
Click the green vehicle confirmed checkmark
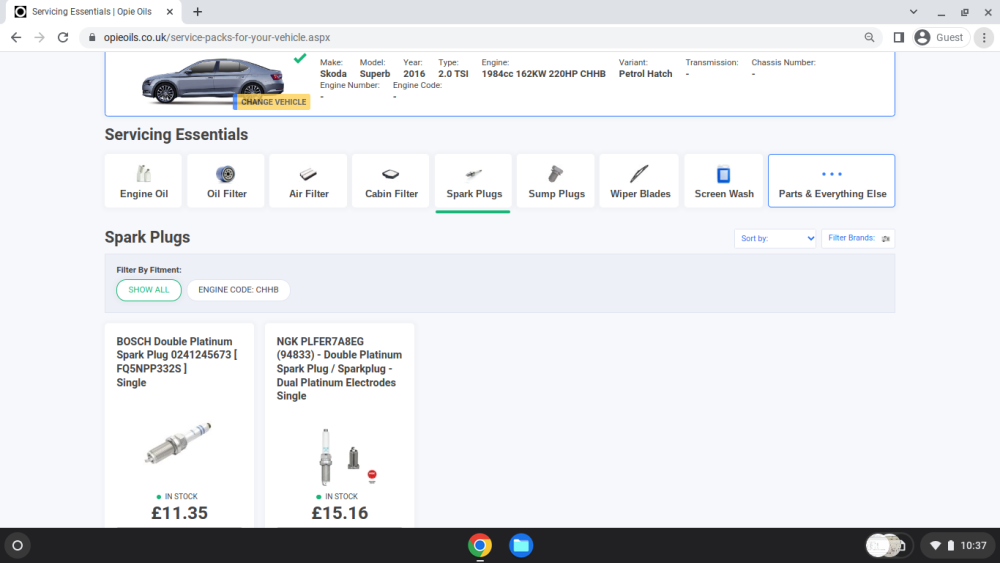pos(300,59)
